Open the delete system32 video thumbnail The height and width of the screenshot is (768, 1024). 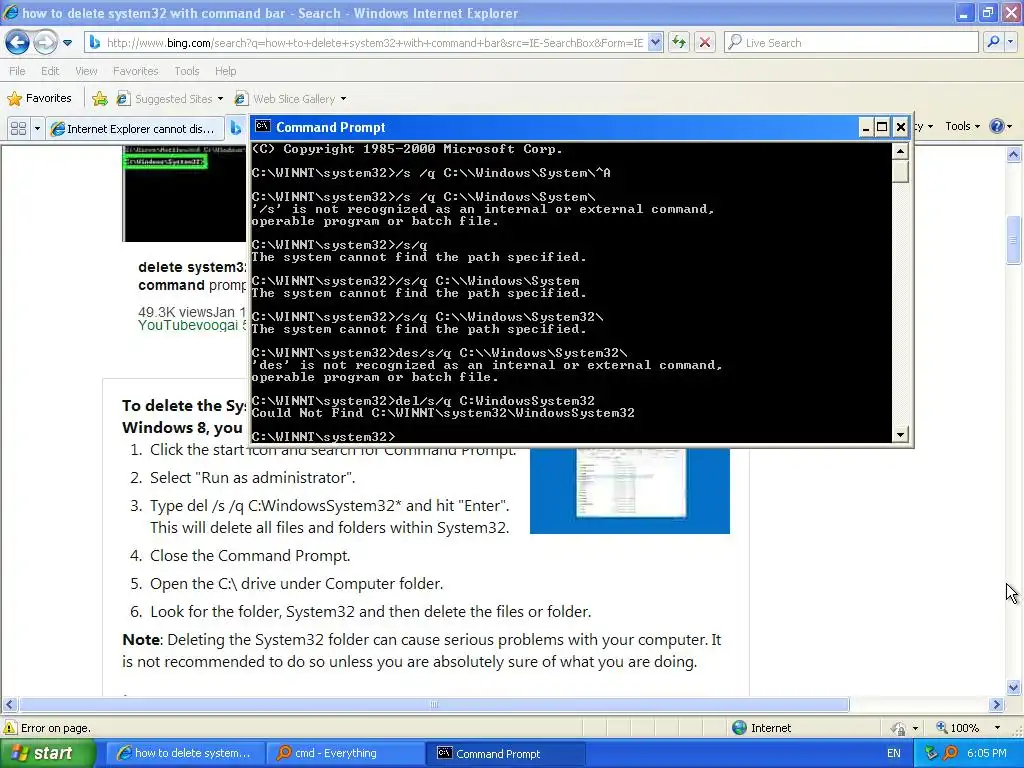(184, 194)
